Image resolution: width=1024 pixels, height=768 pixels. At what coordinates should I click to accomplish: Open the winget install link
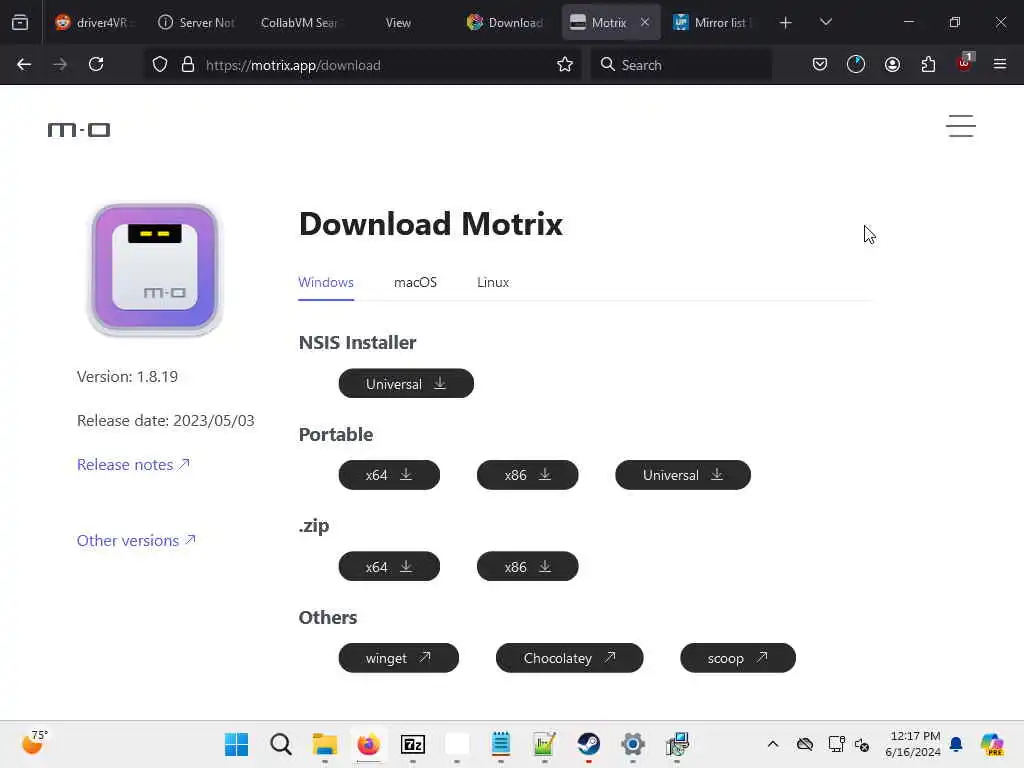[x=398, y=658]
